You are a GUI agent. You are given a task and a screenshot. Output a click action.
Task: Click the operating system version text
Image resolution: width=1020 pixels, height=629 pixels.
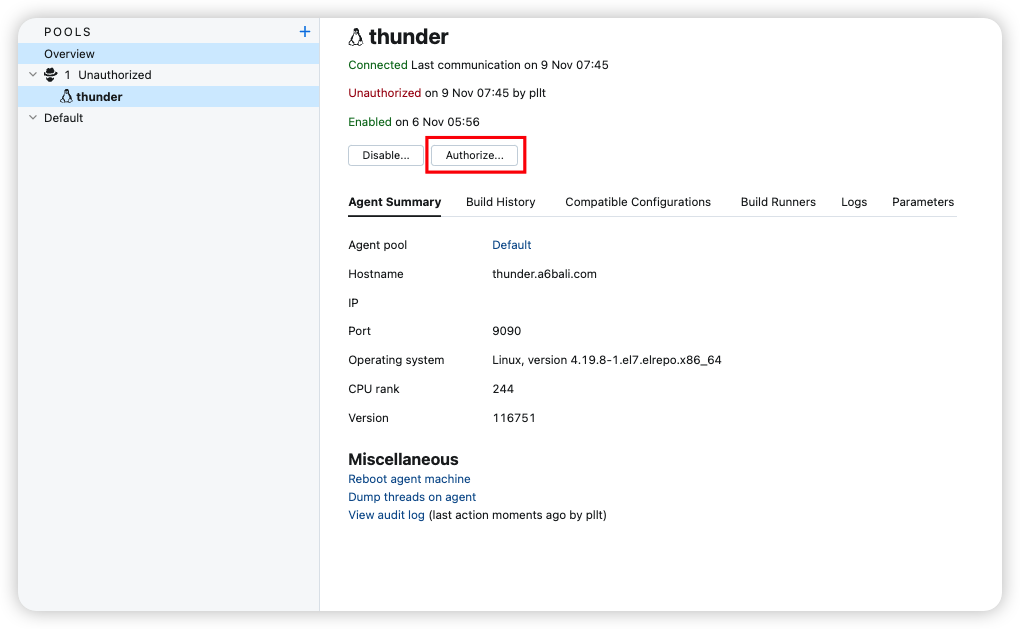(x=606, y=360)
